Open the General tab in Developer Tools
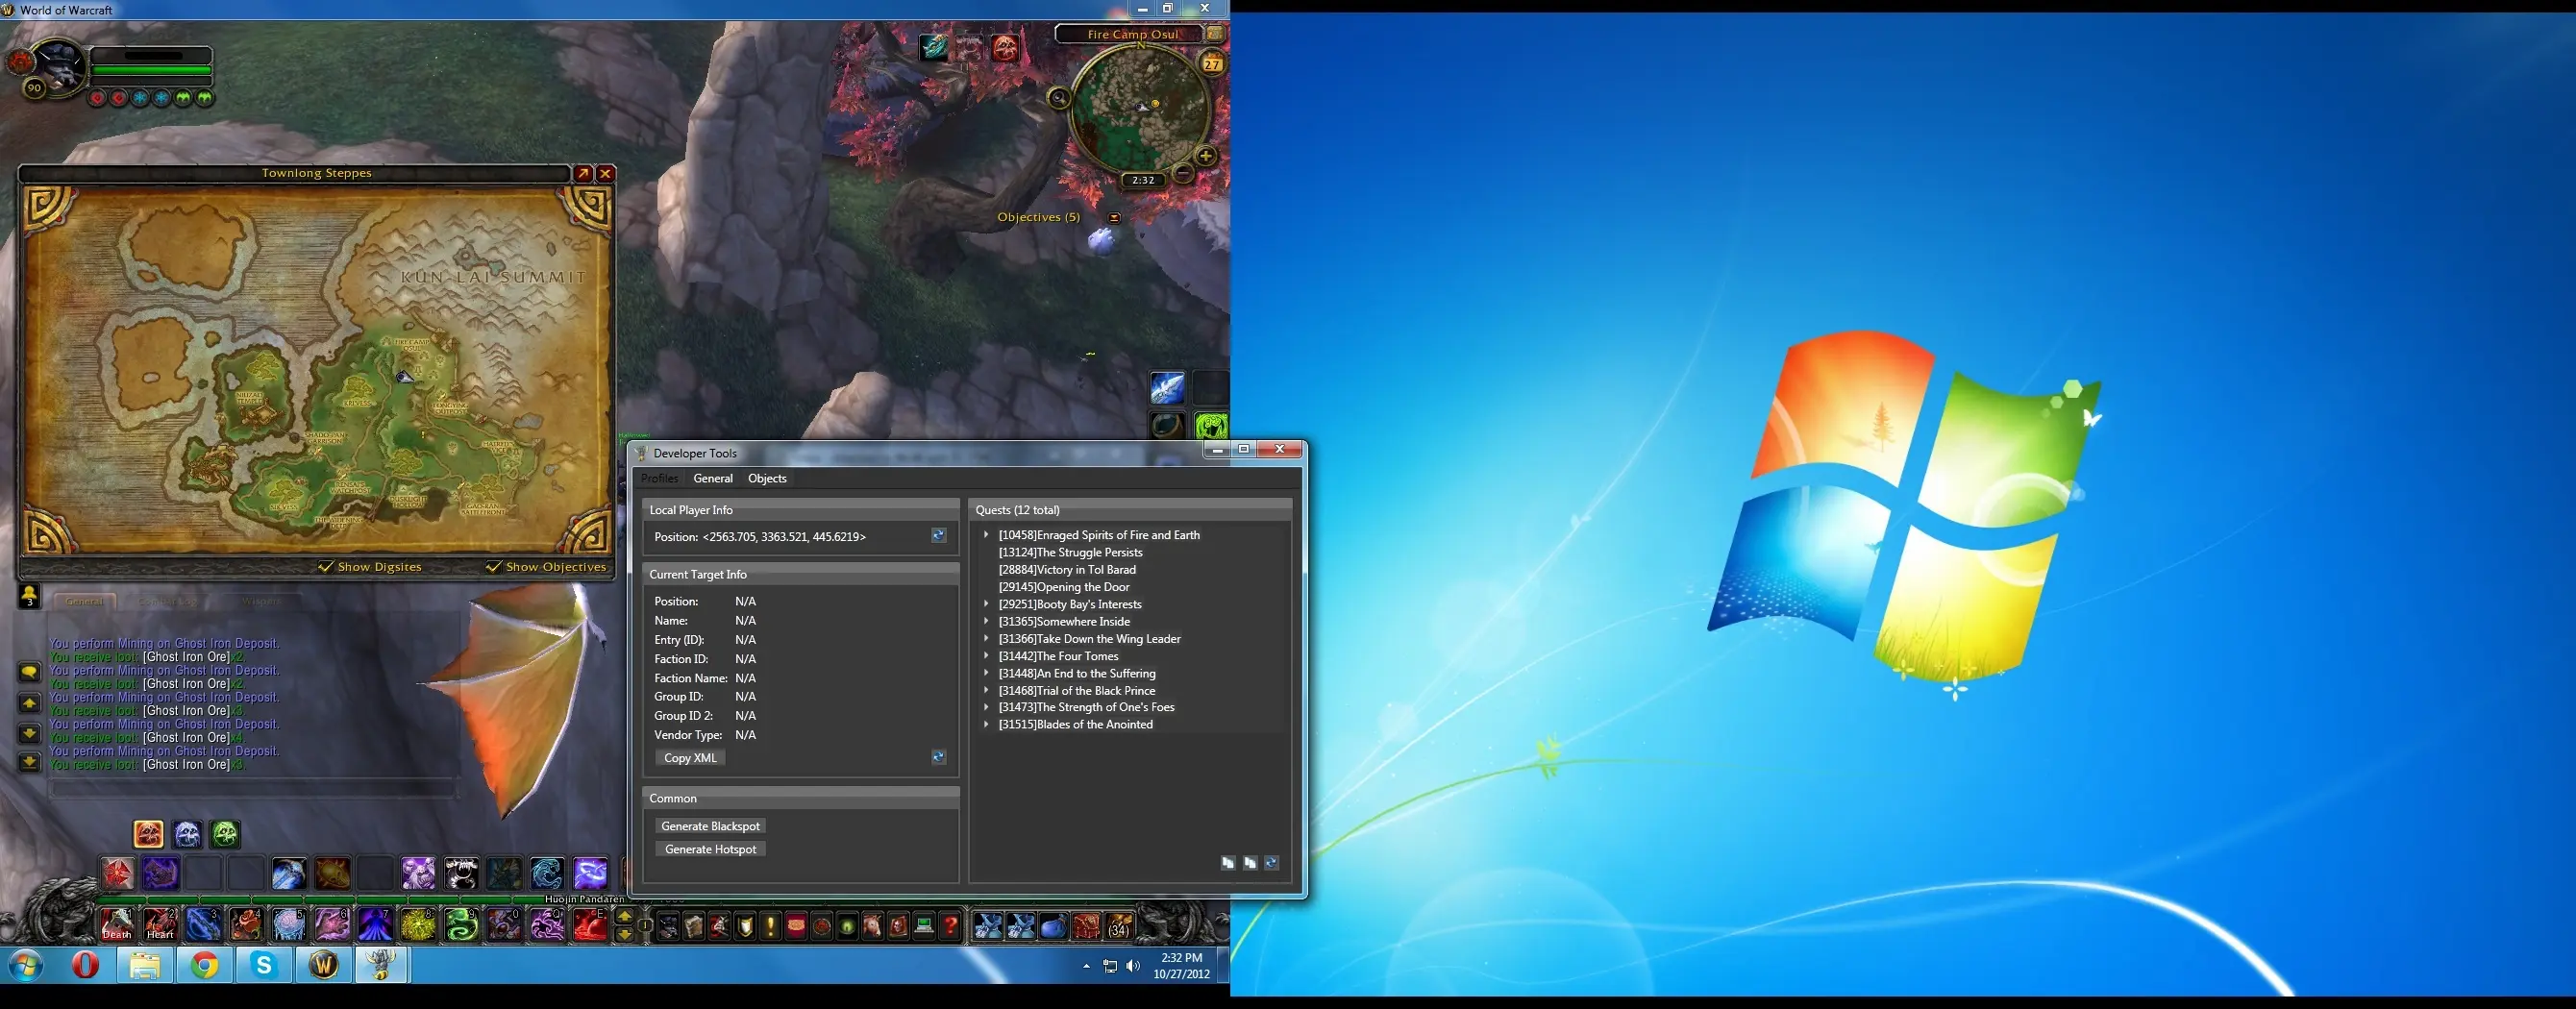Viewport: 2576px width, 1009px height. click(713, 478)
